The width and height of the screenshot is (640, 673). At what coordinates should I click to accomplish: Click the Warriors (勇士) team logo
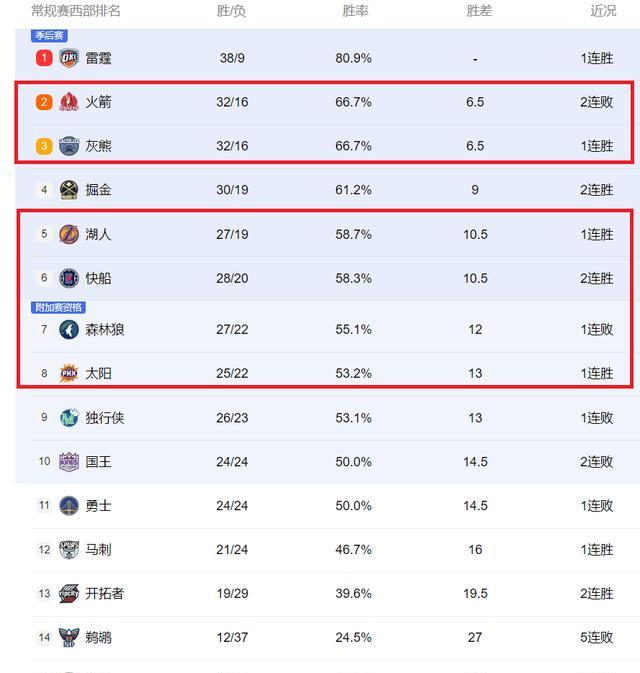[x=69, y=505]
